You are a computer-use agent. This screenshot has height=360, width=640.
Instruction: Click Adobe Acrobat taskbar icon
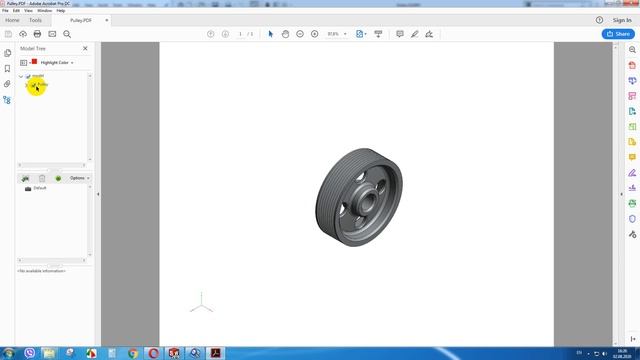click(x=216, y=353)
